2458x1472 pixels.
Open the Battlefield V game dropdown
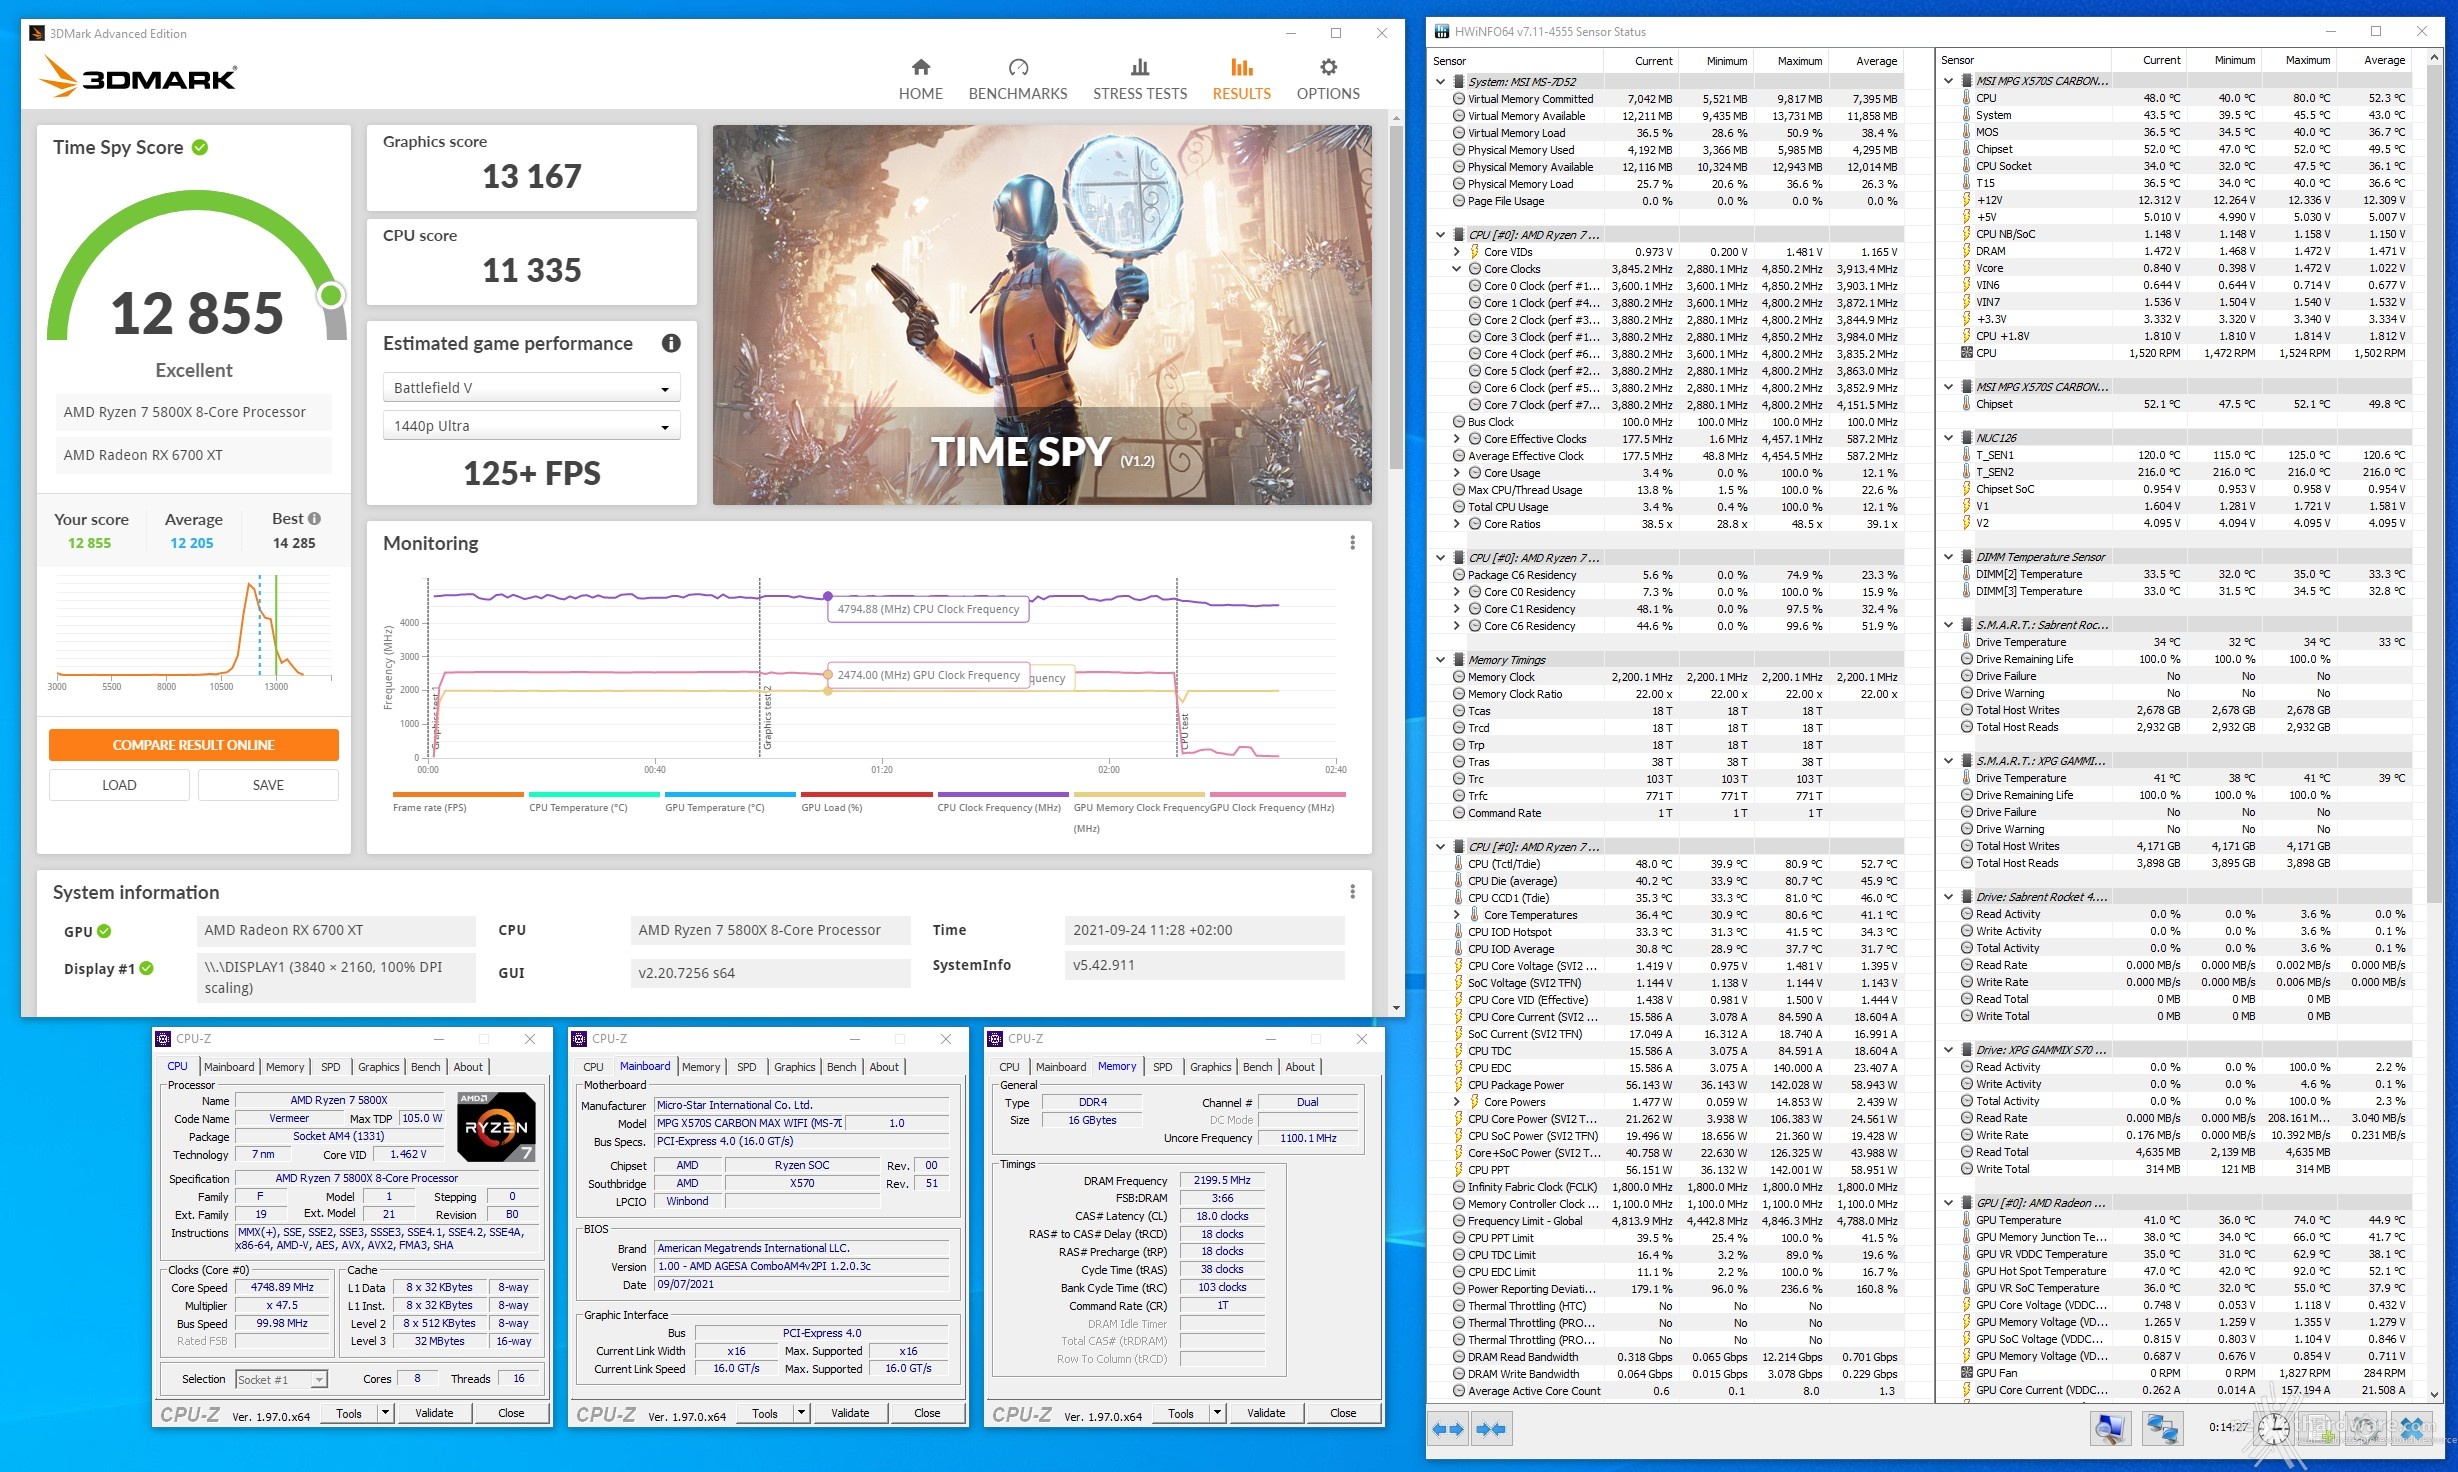[x=531, y=387]
